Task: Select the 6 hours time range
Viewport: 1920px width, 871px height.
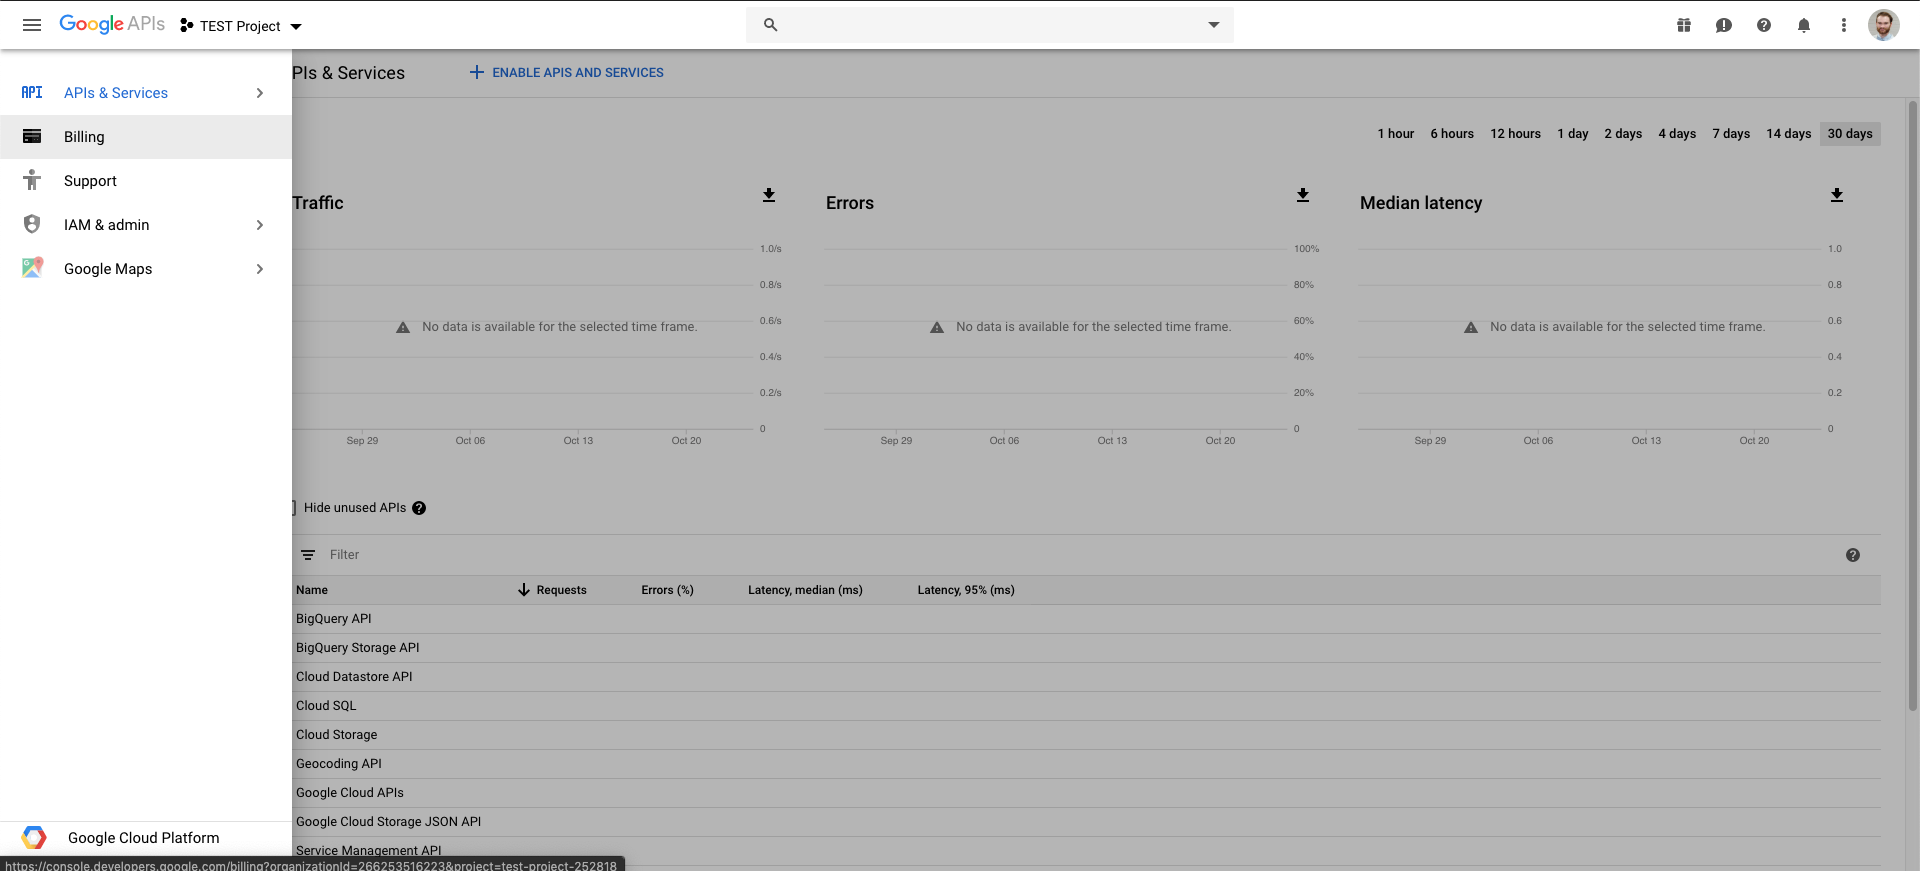Action: tap(1452, 134)
